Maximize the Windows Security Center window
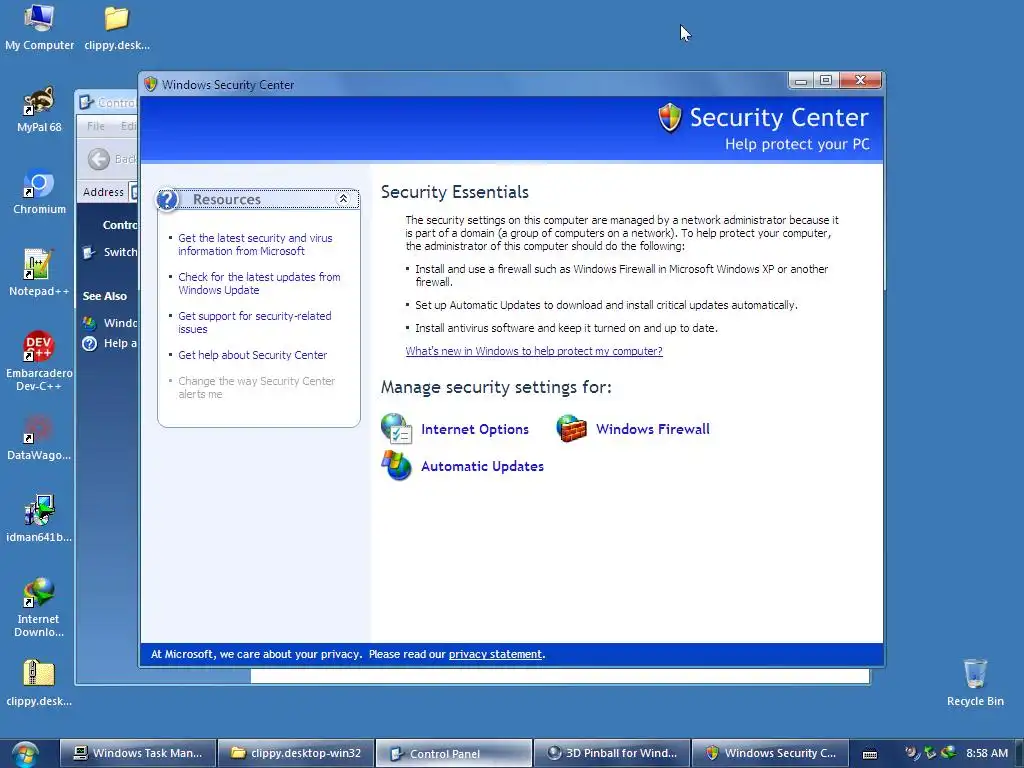The image size is (1024, 768). 825,80
